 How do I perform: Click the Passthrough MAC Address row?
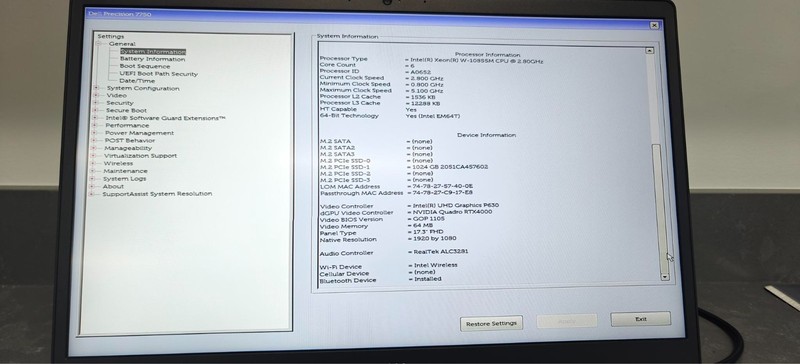[x=396, y=193]
